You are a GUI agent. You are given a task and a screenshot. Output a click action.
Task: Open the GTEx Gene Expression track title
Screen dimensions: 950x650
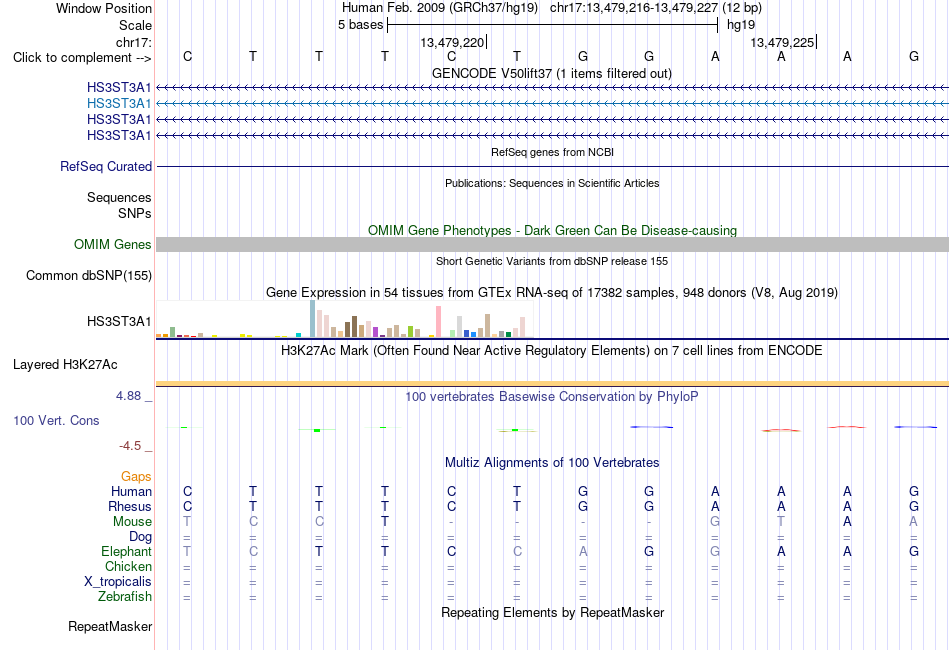552,293
